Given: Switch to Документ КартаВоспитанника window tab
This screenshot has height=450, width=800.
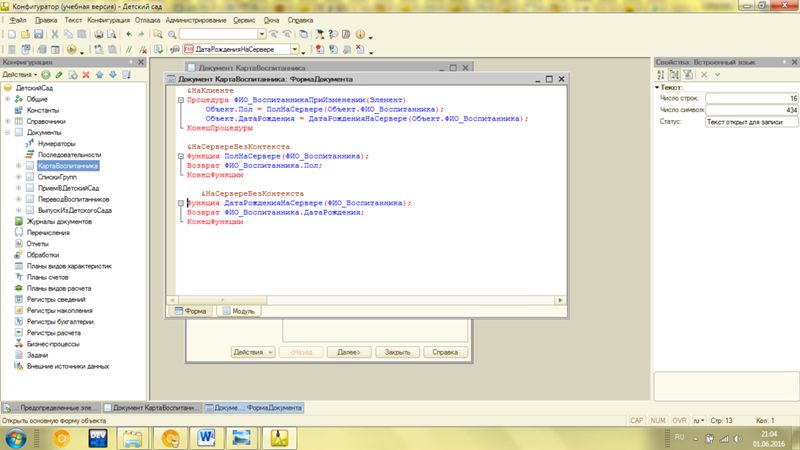Looking at the screenshot, I should click(152, 408).
